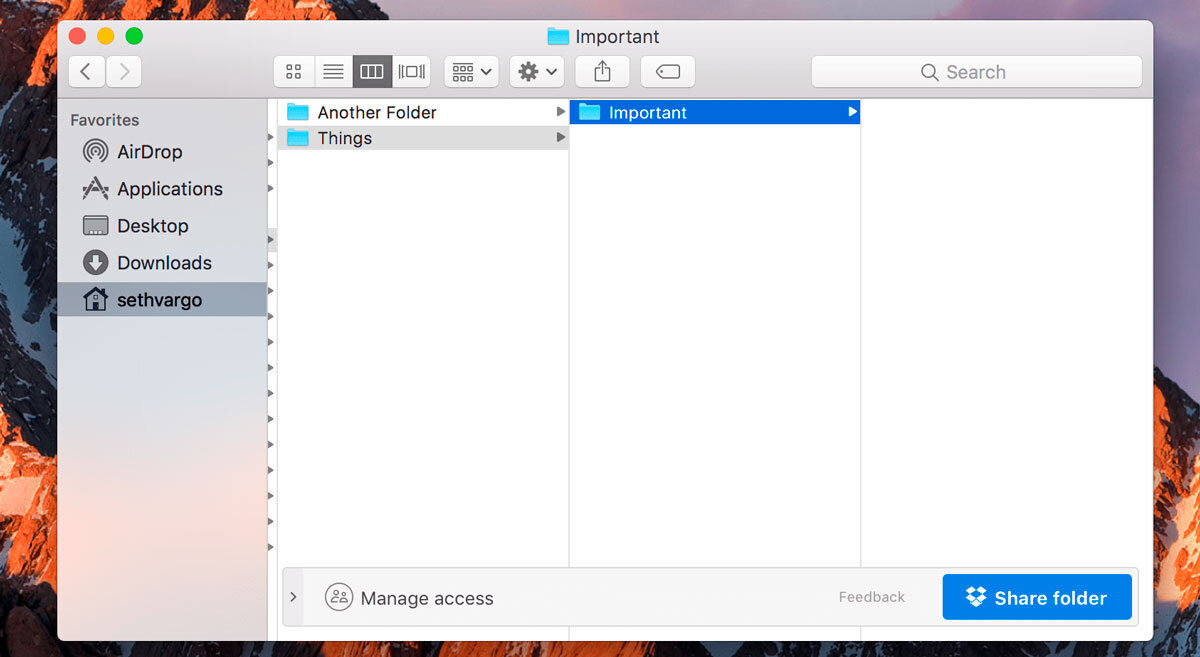This screenshot has width=1200, height=657.
Task: Open the item grouping dropdown
Action: tap(470, 71)
